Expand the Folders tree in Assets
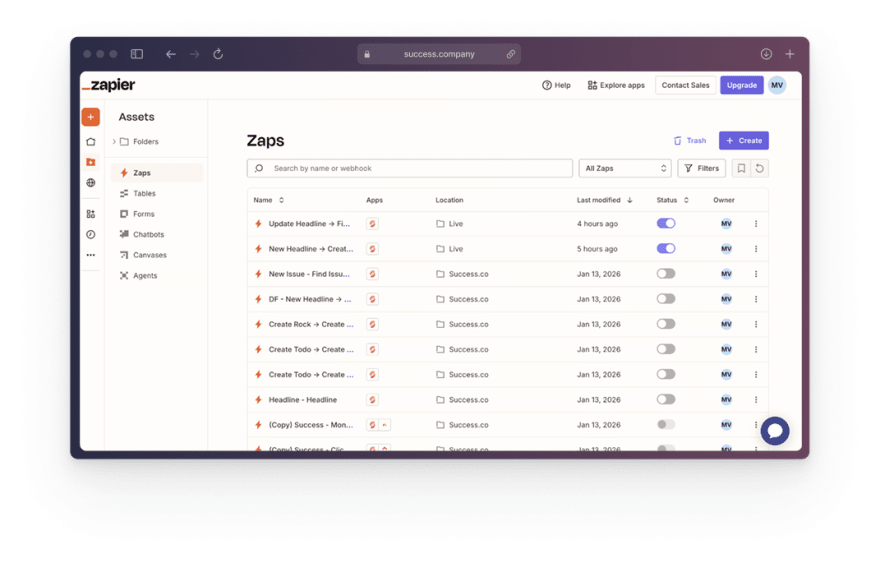The width and height of the screenshot is (880, 563). [114, 141]
